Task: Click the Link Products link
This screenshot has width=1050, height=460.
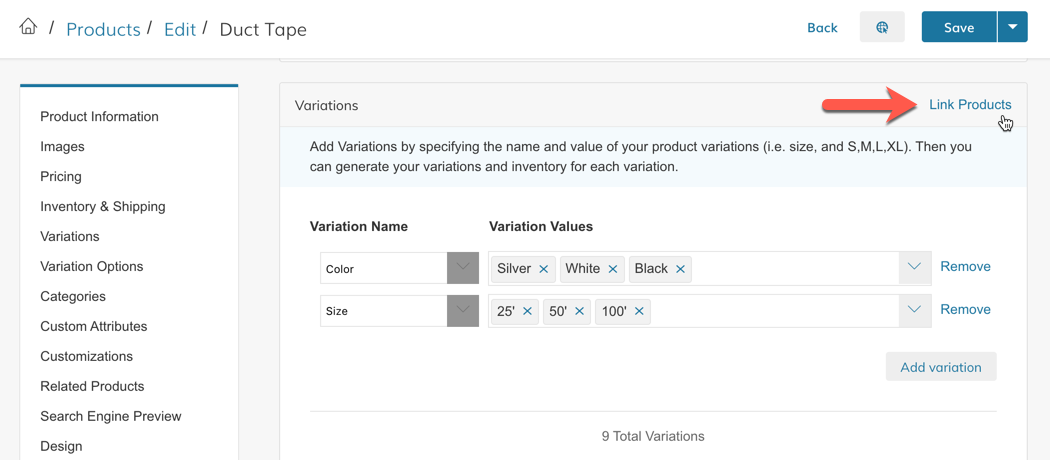Action: pyautogui.click(x=970, y=104)
